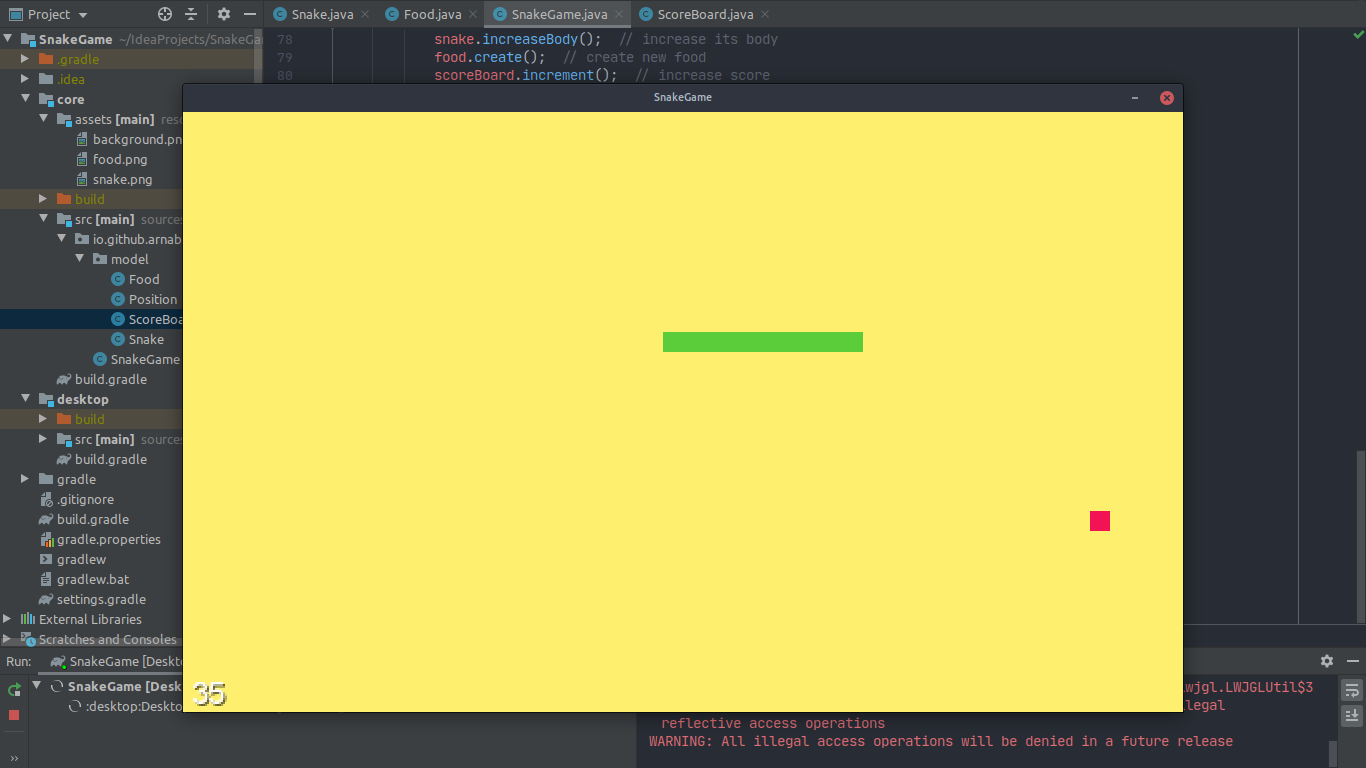
Task: Close the ScoreBoard.java tab
Action: (765, 14)
